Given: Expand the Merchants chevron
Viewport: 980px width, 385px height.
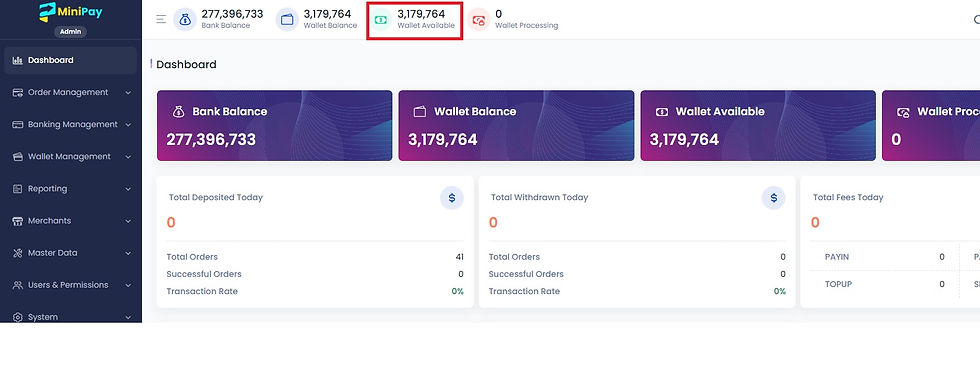Looking at the screenshot, I should click(x=128, y=221).
